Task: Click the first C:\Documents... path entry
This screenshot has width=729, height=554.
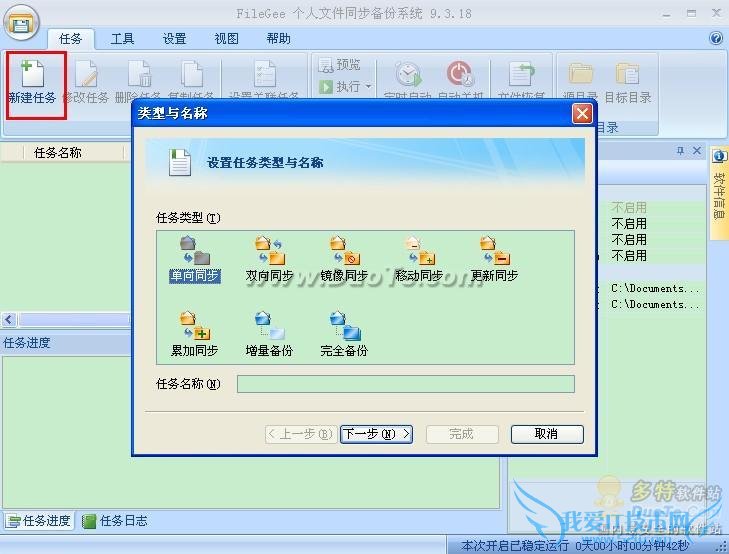Action: (655, 289)
